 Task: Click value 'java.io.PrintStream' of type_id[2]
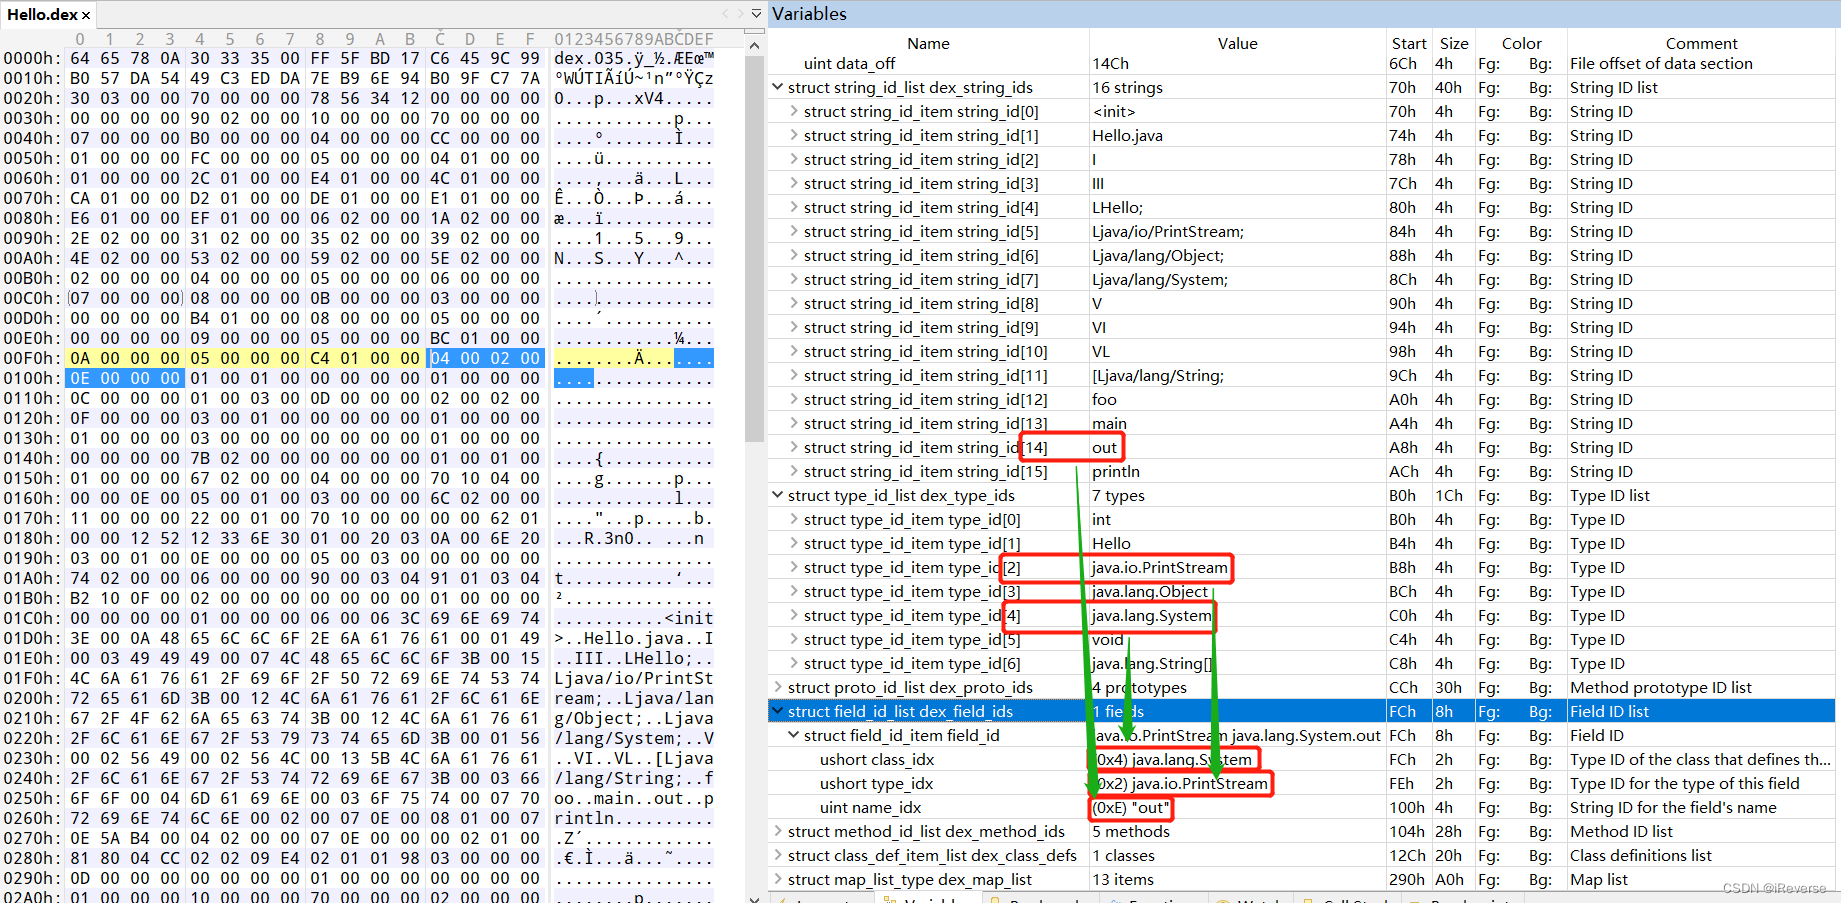pyautogui.click(x=1159, y=567)
